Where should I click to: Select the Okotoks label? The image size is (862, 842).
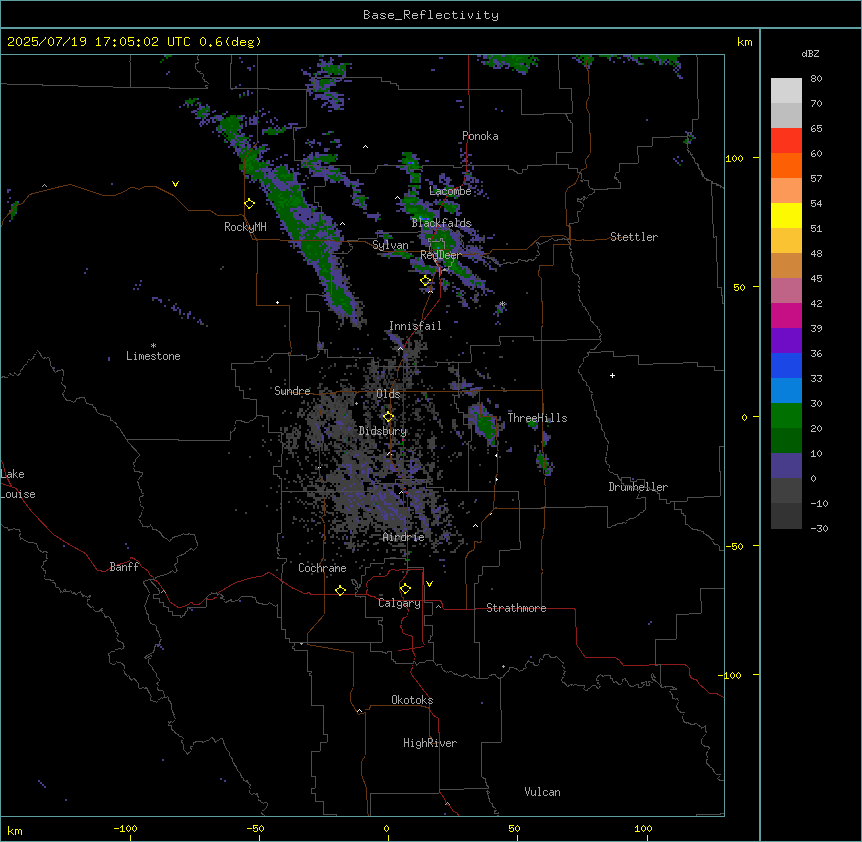pyautogui.click(x=412, y=700)
